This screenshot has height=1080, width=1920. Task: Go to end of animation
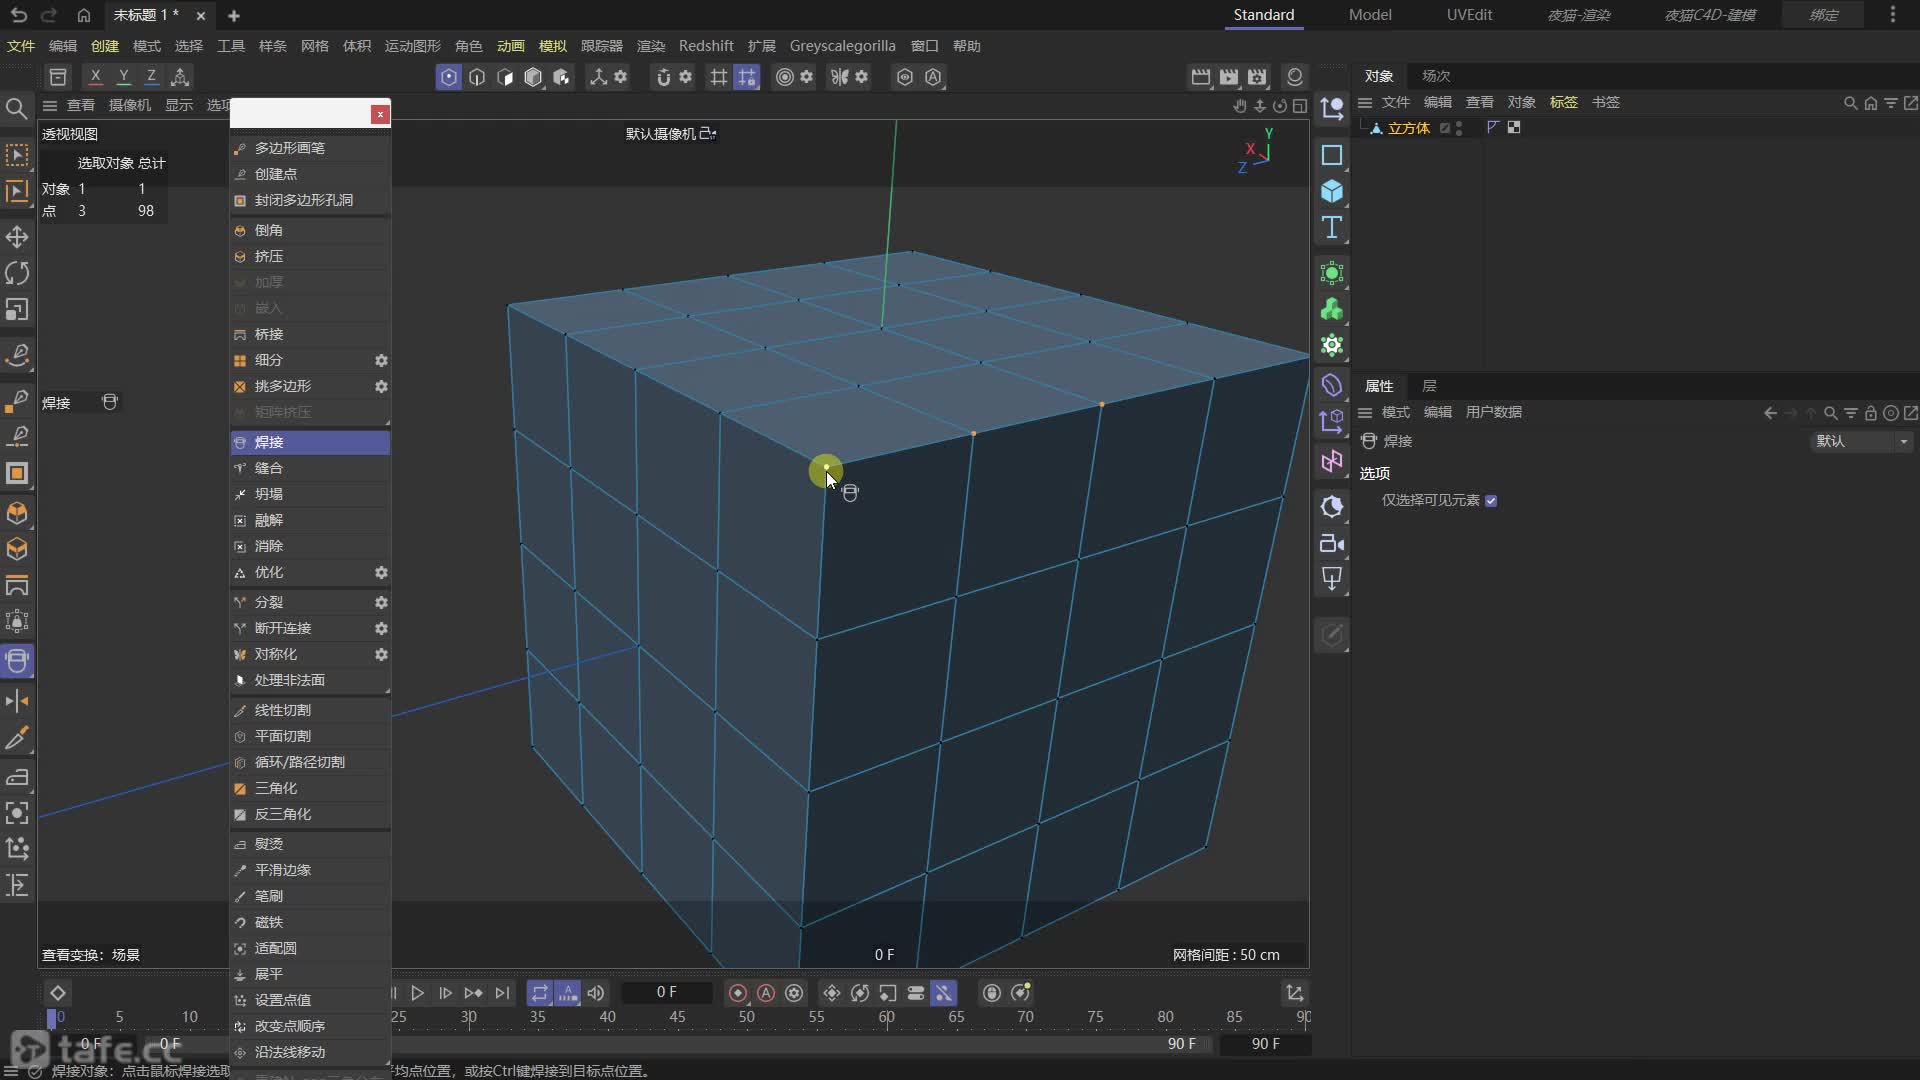pyautogui.click(x=502, y=993)
